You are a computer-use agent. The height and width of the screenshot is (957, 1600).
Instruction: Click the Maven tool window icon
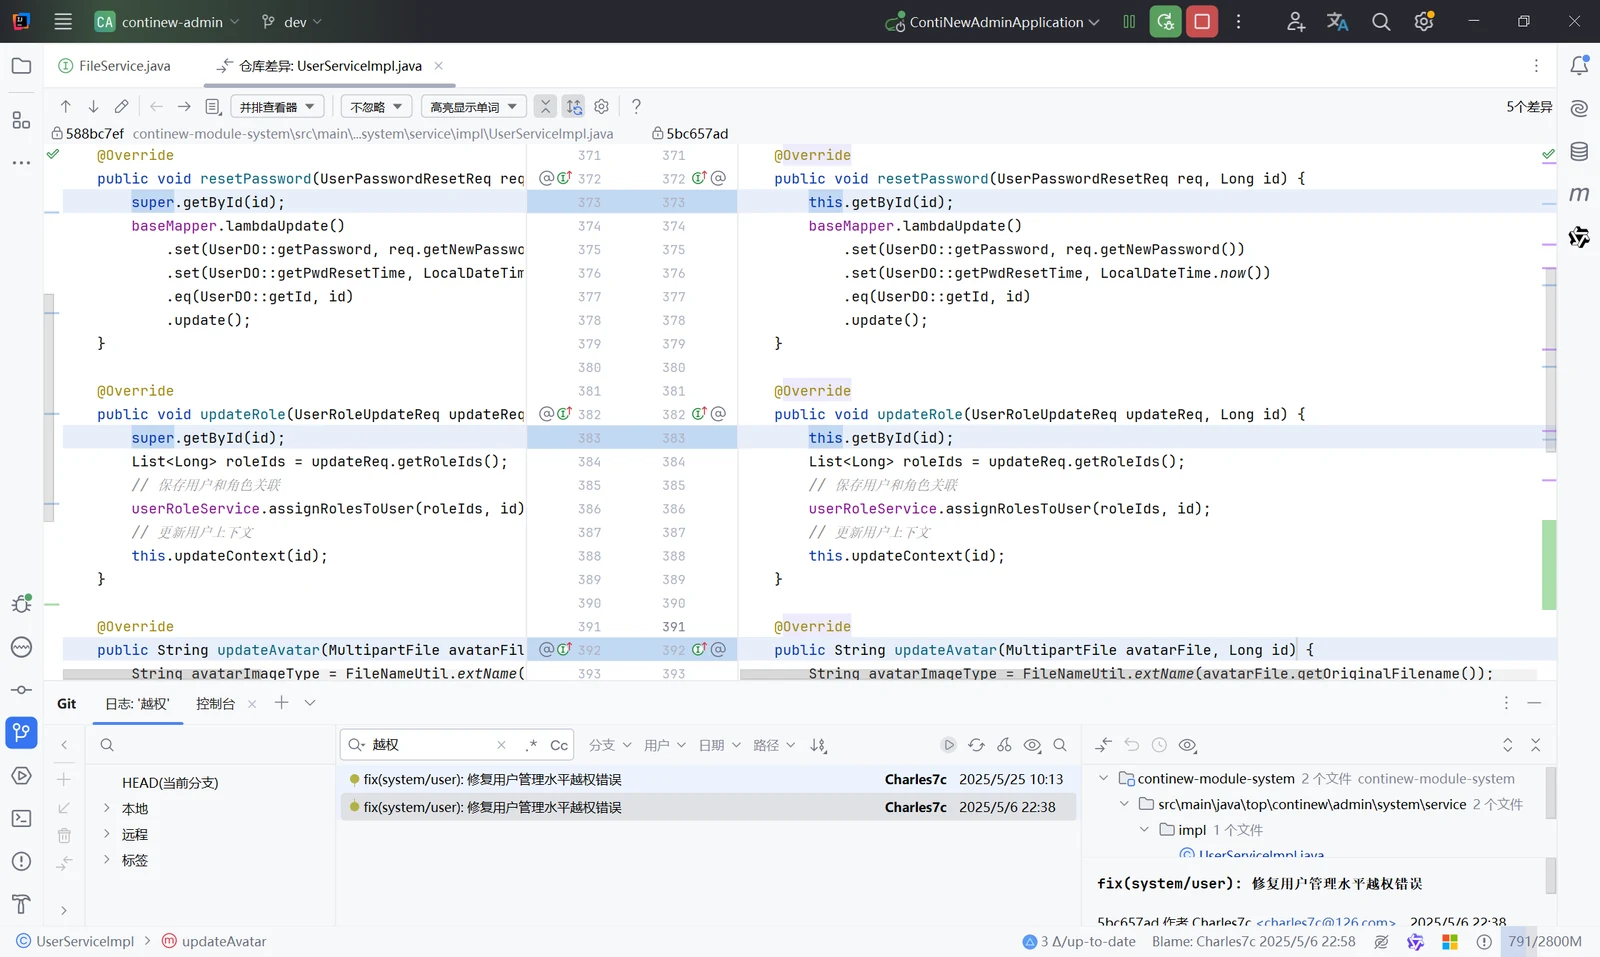tap(1579, 194)
